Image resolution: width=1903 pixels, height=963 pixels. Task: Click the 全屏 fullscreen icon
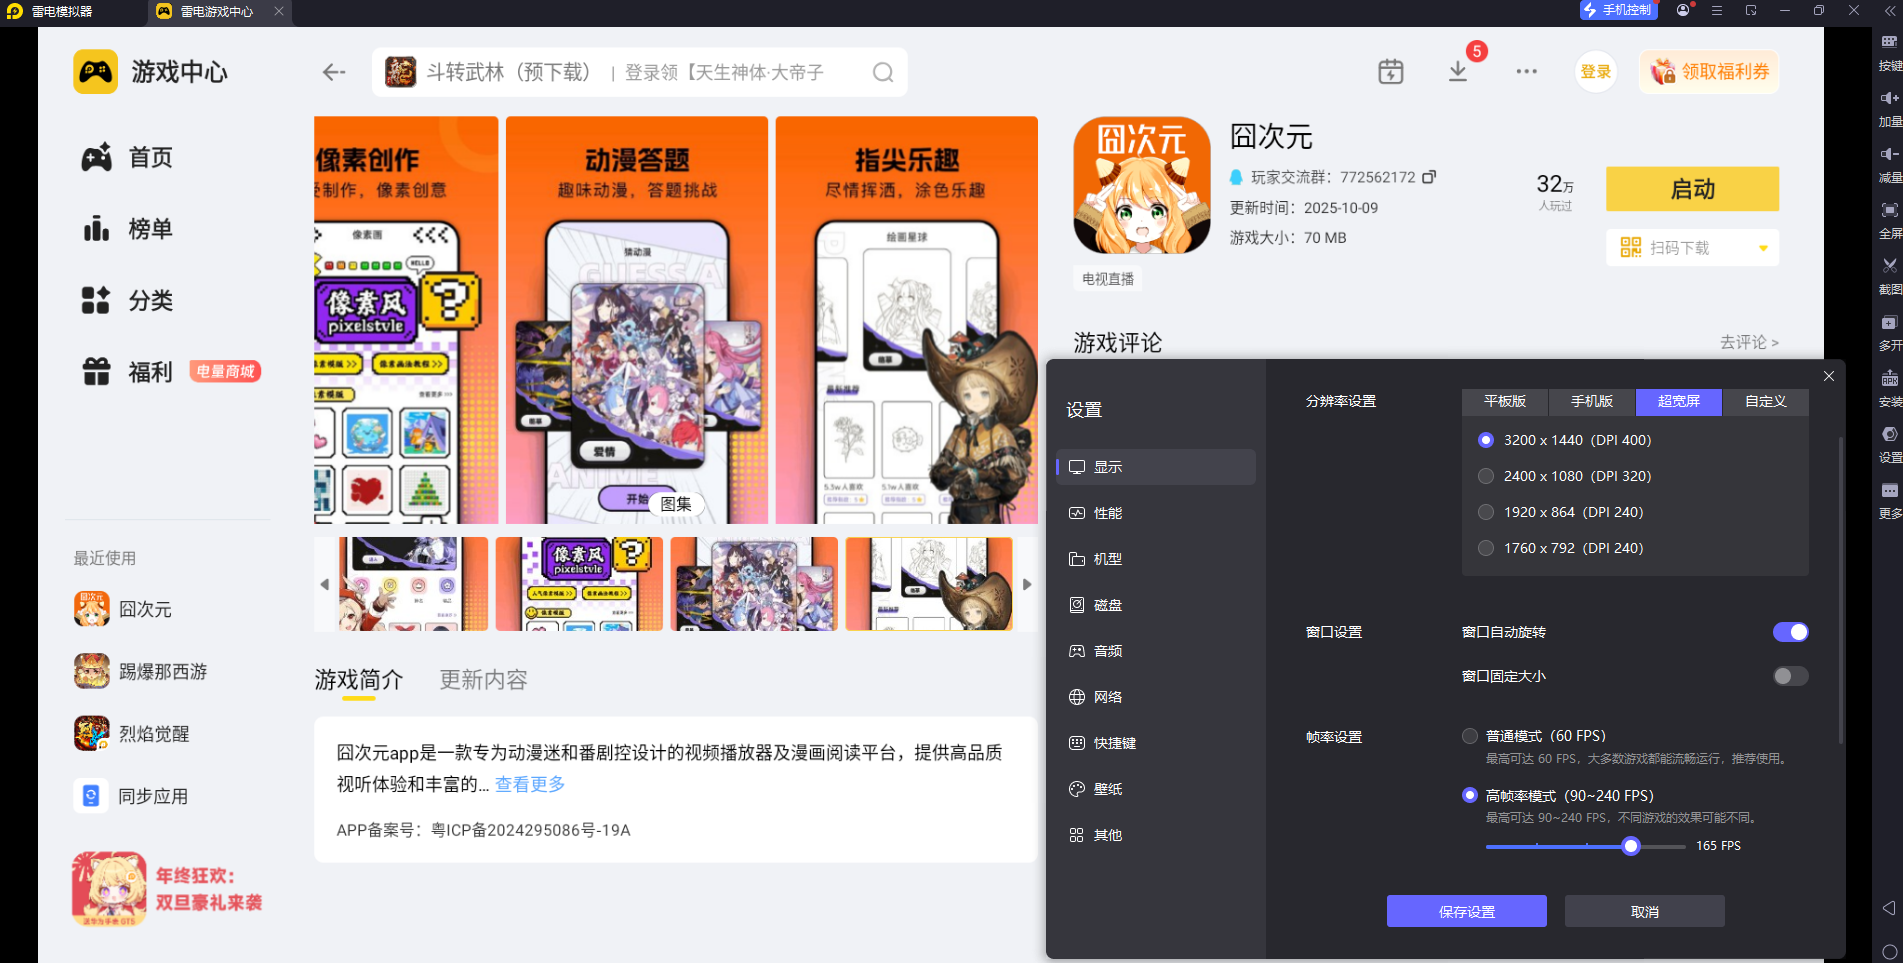(x=1889, y=210)
